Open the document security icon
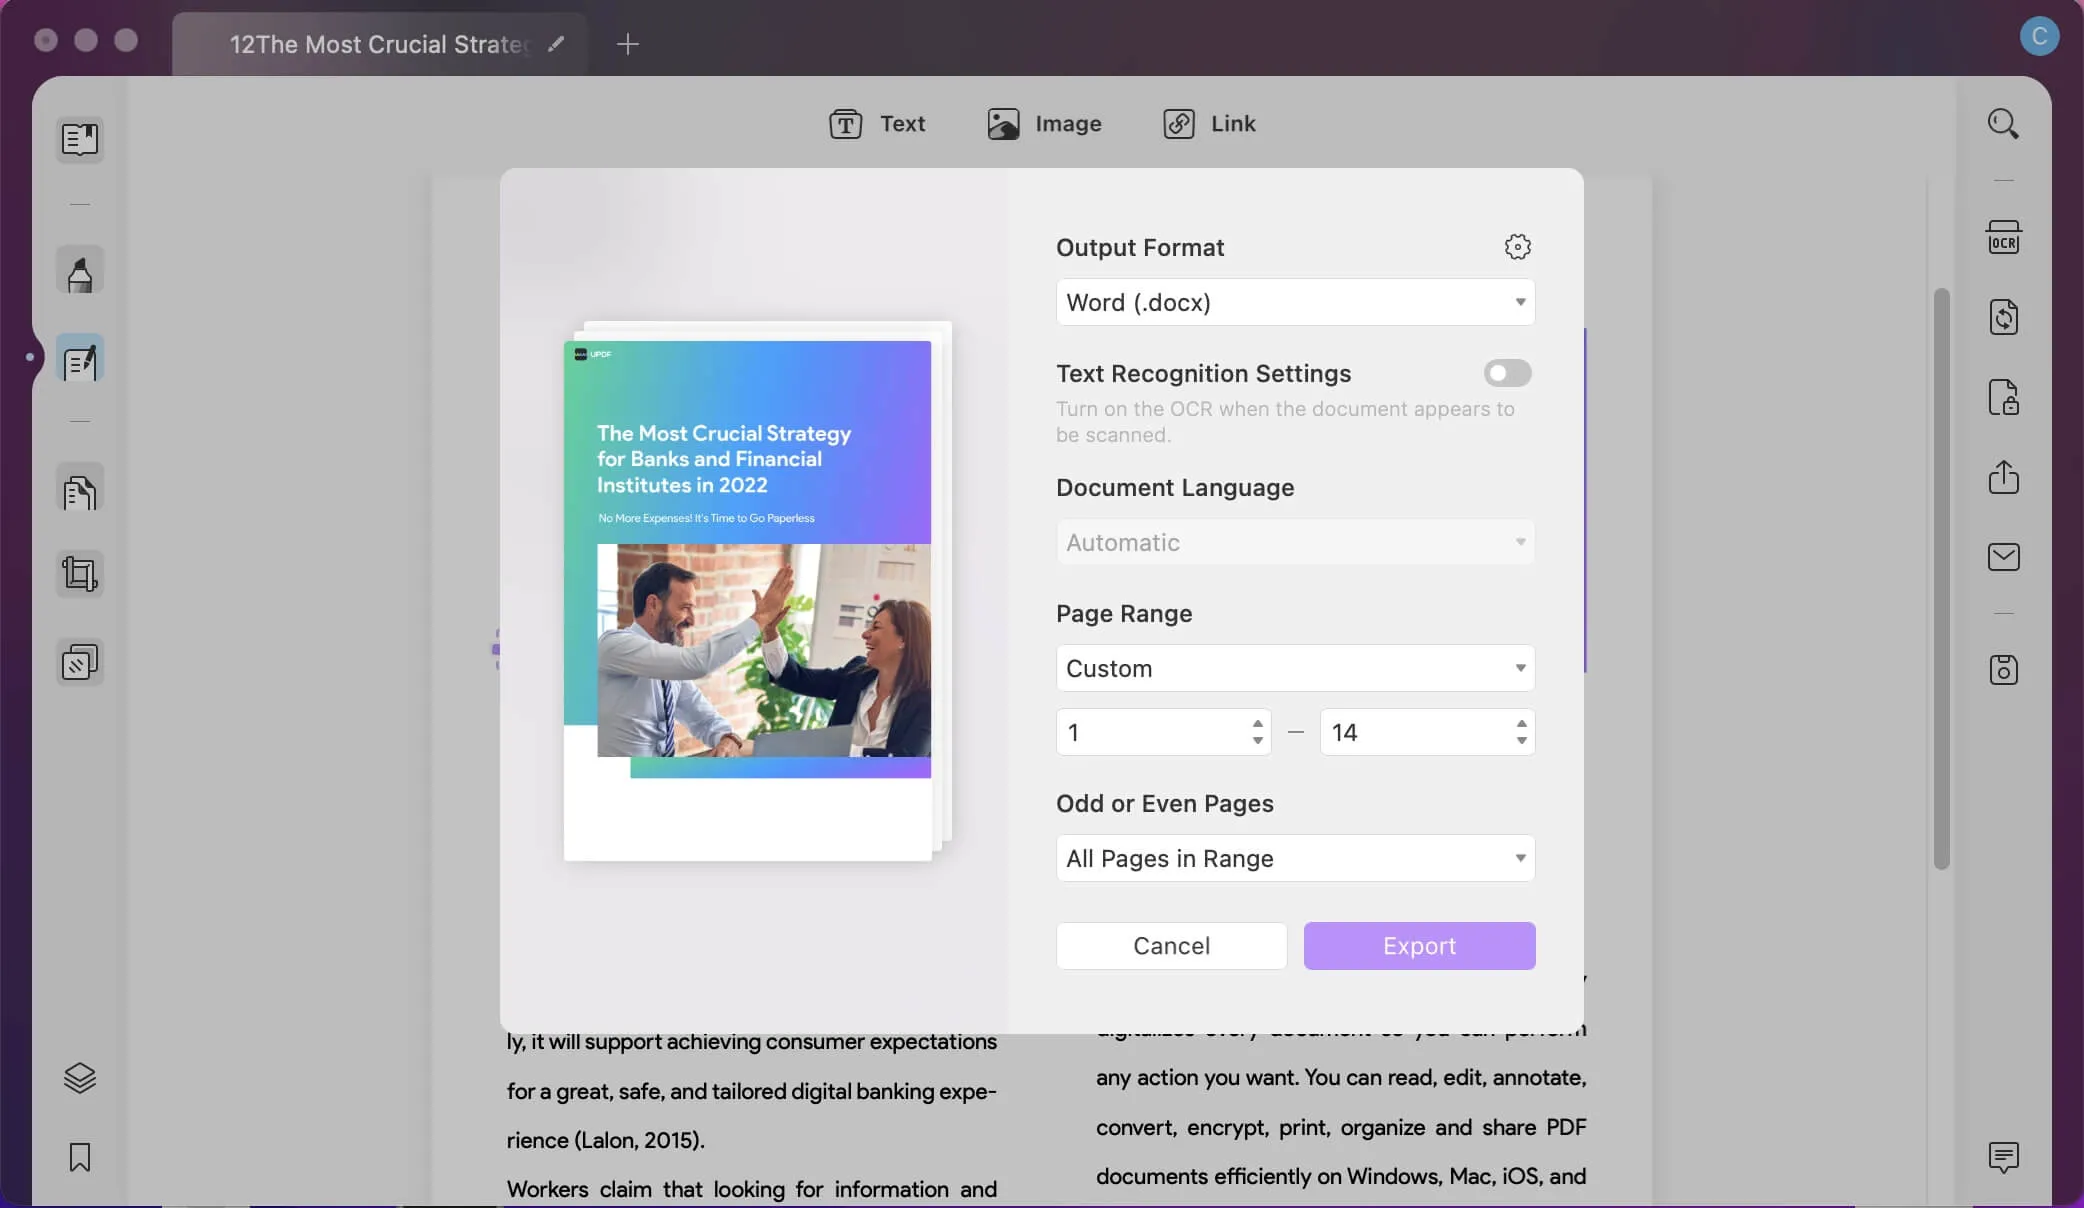 point(2005,398)
